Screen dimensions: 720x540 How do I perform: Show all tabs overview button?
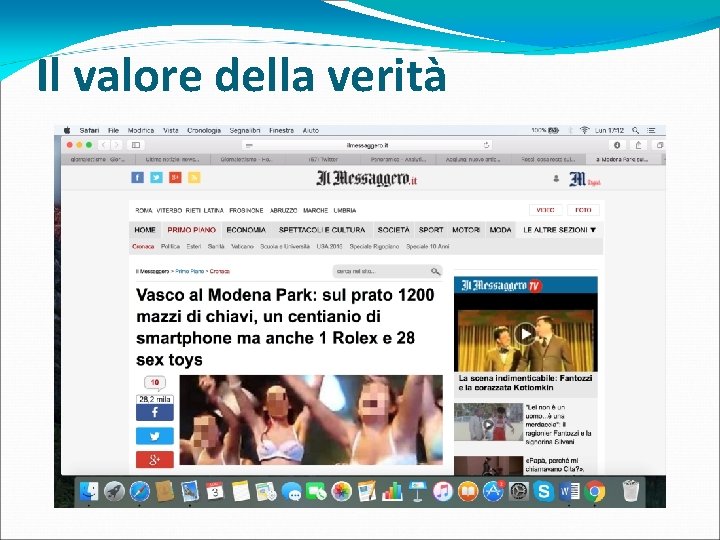point(659,145)
